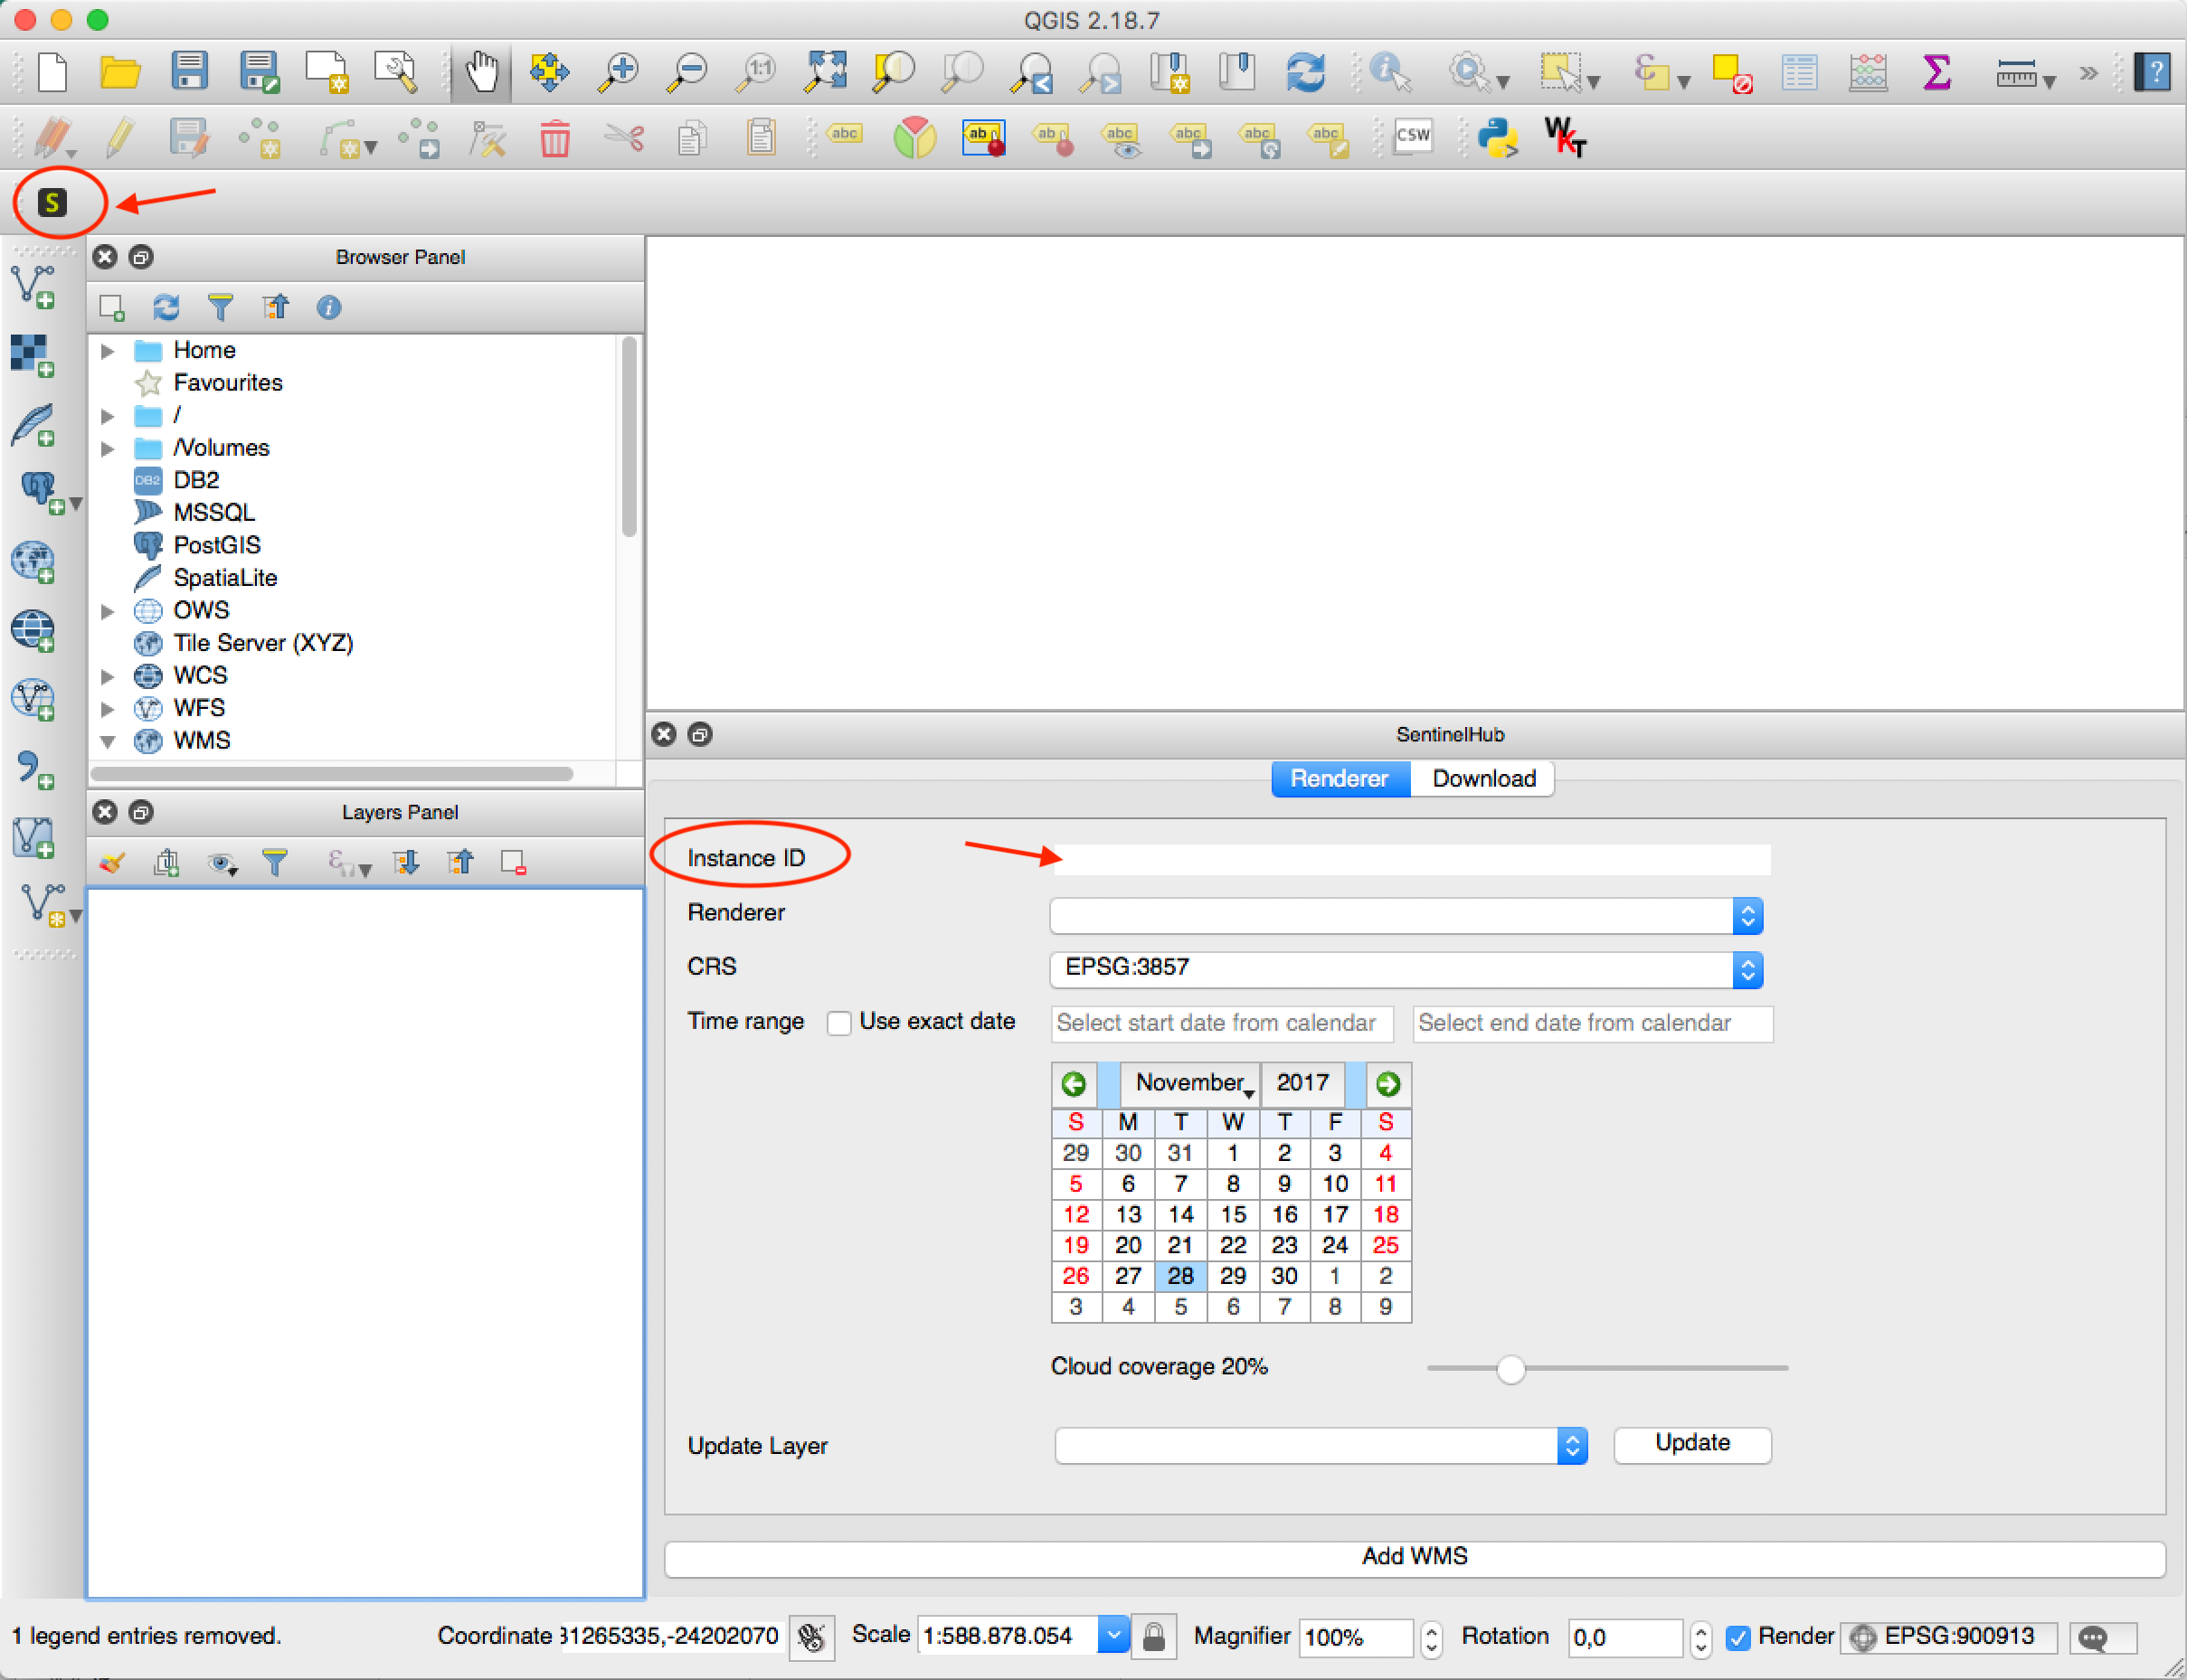Open the Python console
This screenshot has width=2187, height=1680.
pos(1497,137)
